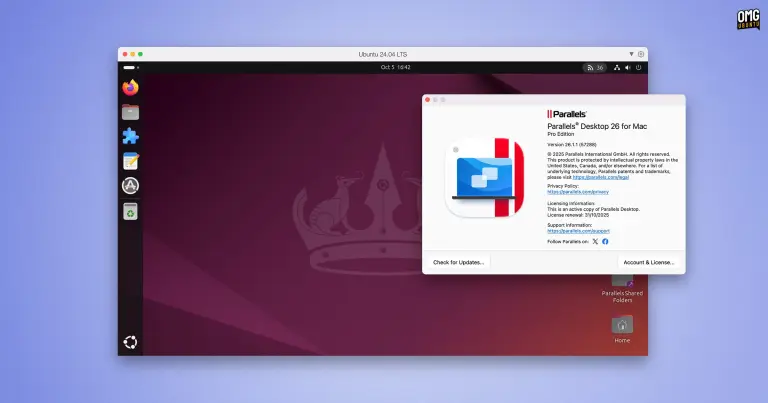
Task: Close the About Parallels Desktop window
Action: 428,100
